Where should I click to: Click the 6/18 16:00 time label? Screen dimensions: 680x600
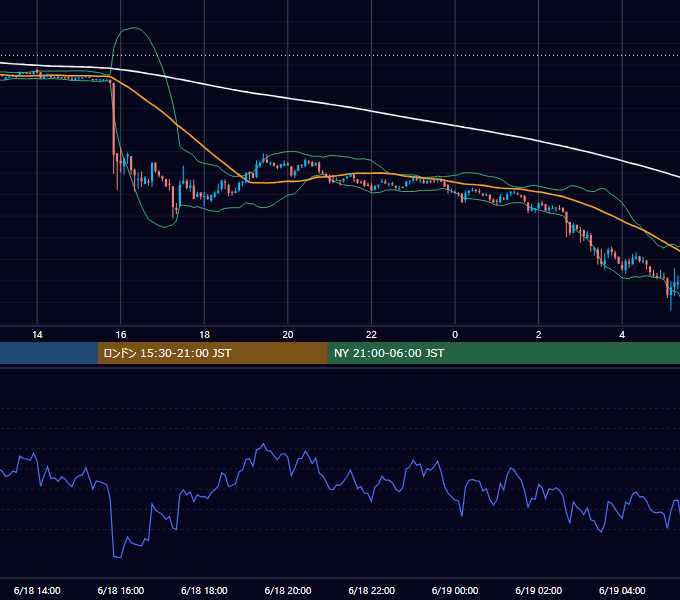click(121, 590)
